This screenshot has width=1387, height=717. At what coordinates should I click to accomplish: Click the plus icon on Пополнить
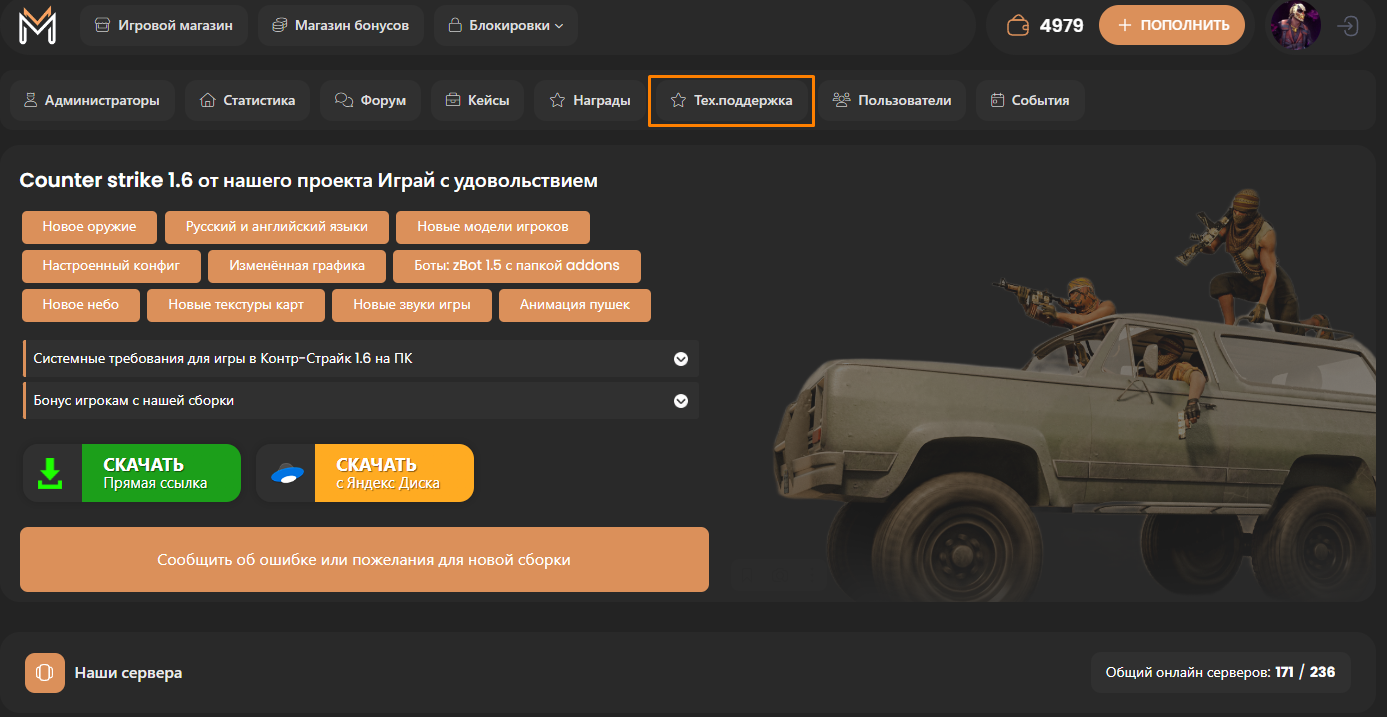tap(1124, 25)
